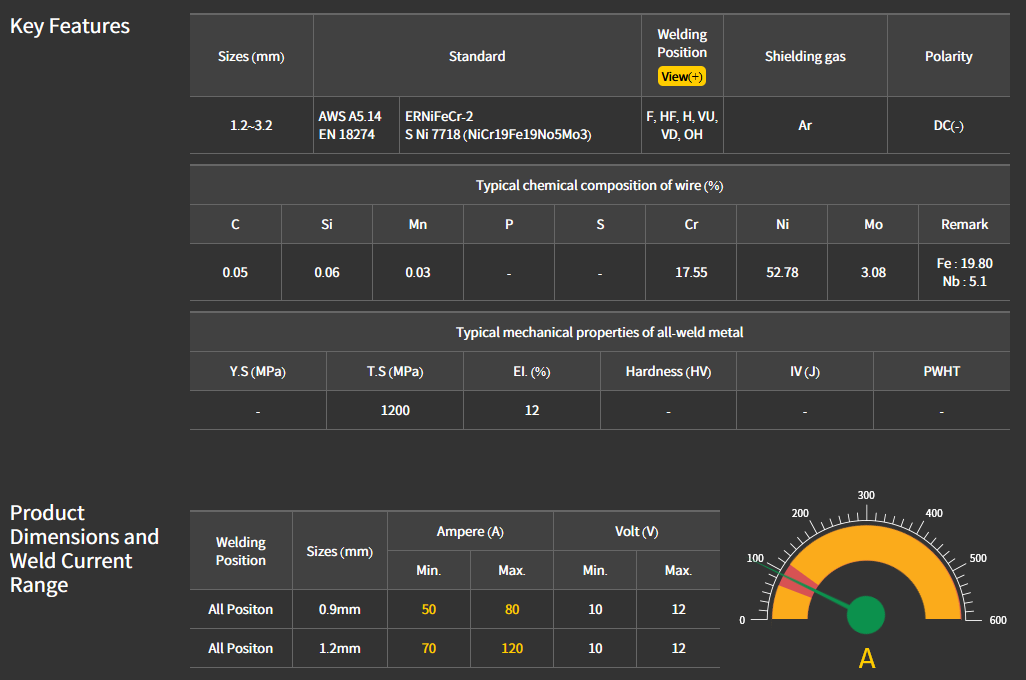Select the Key Features heading
The height and width of the screenshot is (680, 1026).
click(70, 26)
